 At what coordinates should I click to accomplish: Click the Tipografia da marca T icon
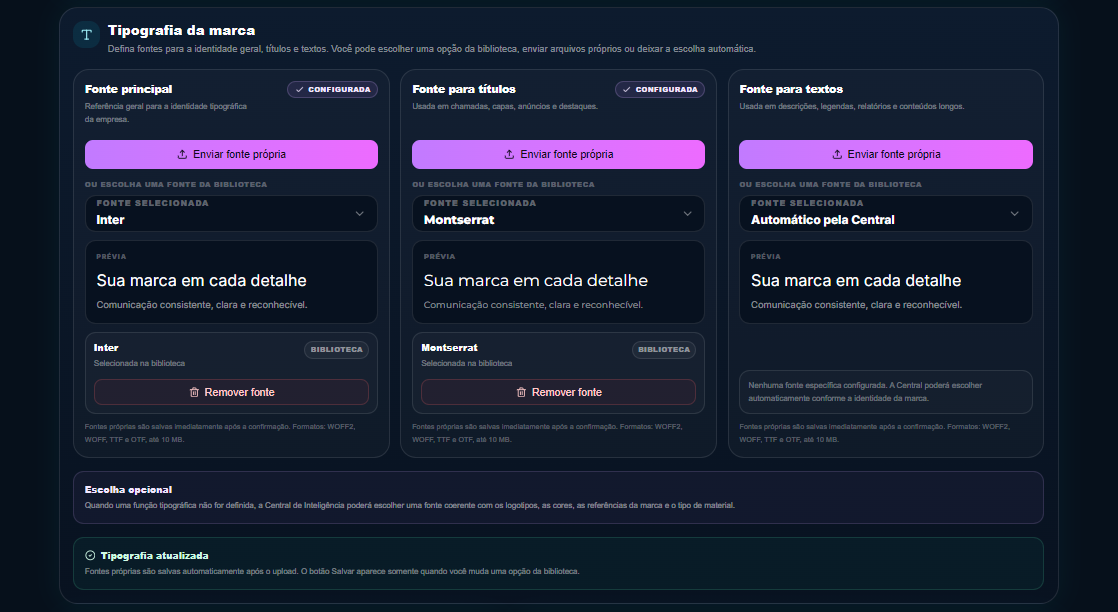tap(86, 35)
